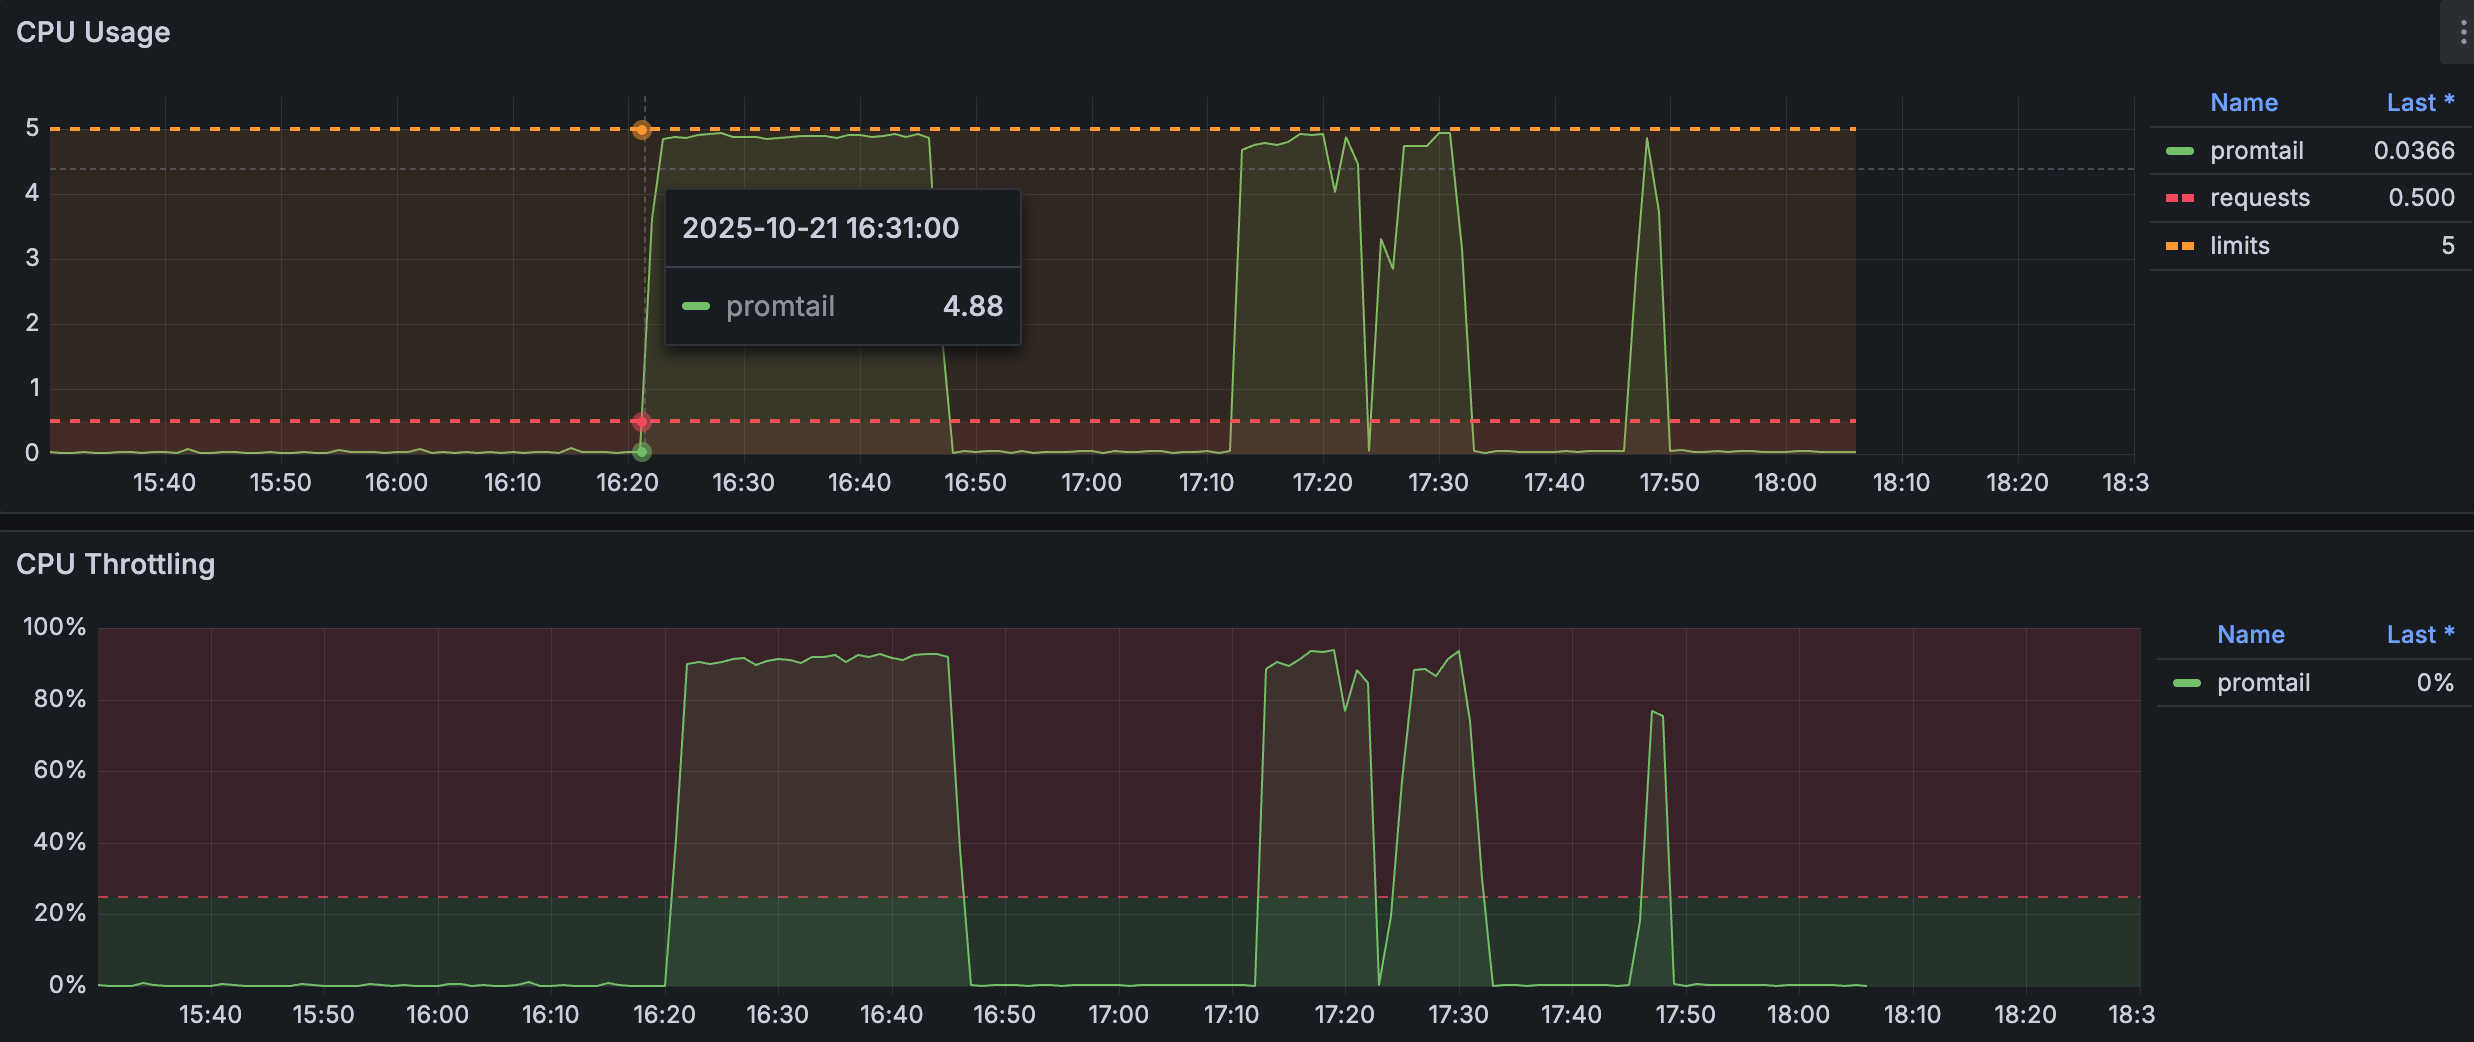Click promtail last value 0.0366
2474x1042 pixels.
coord(2414,151)
